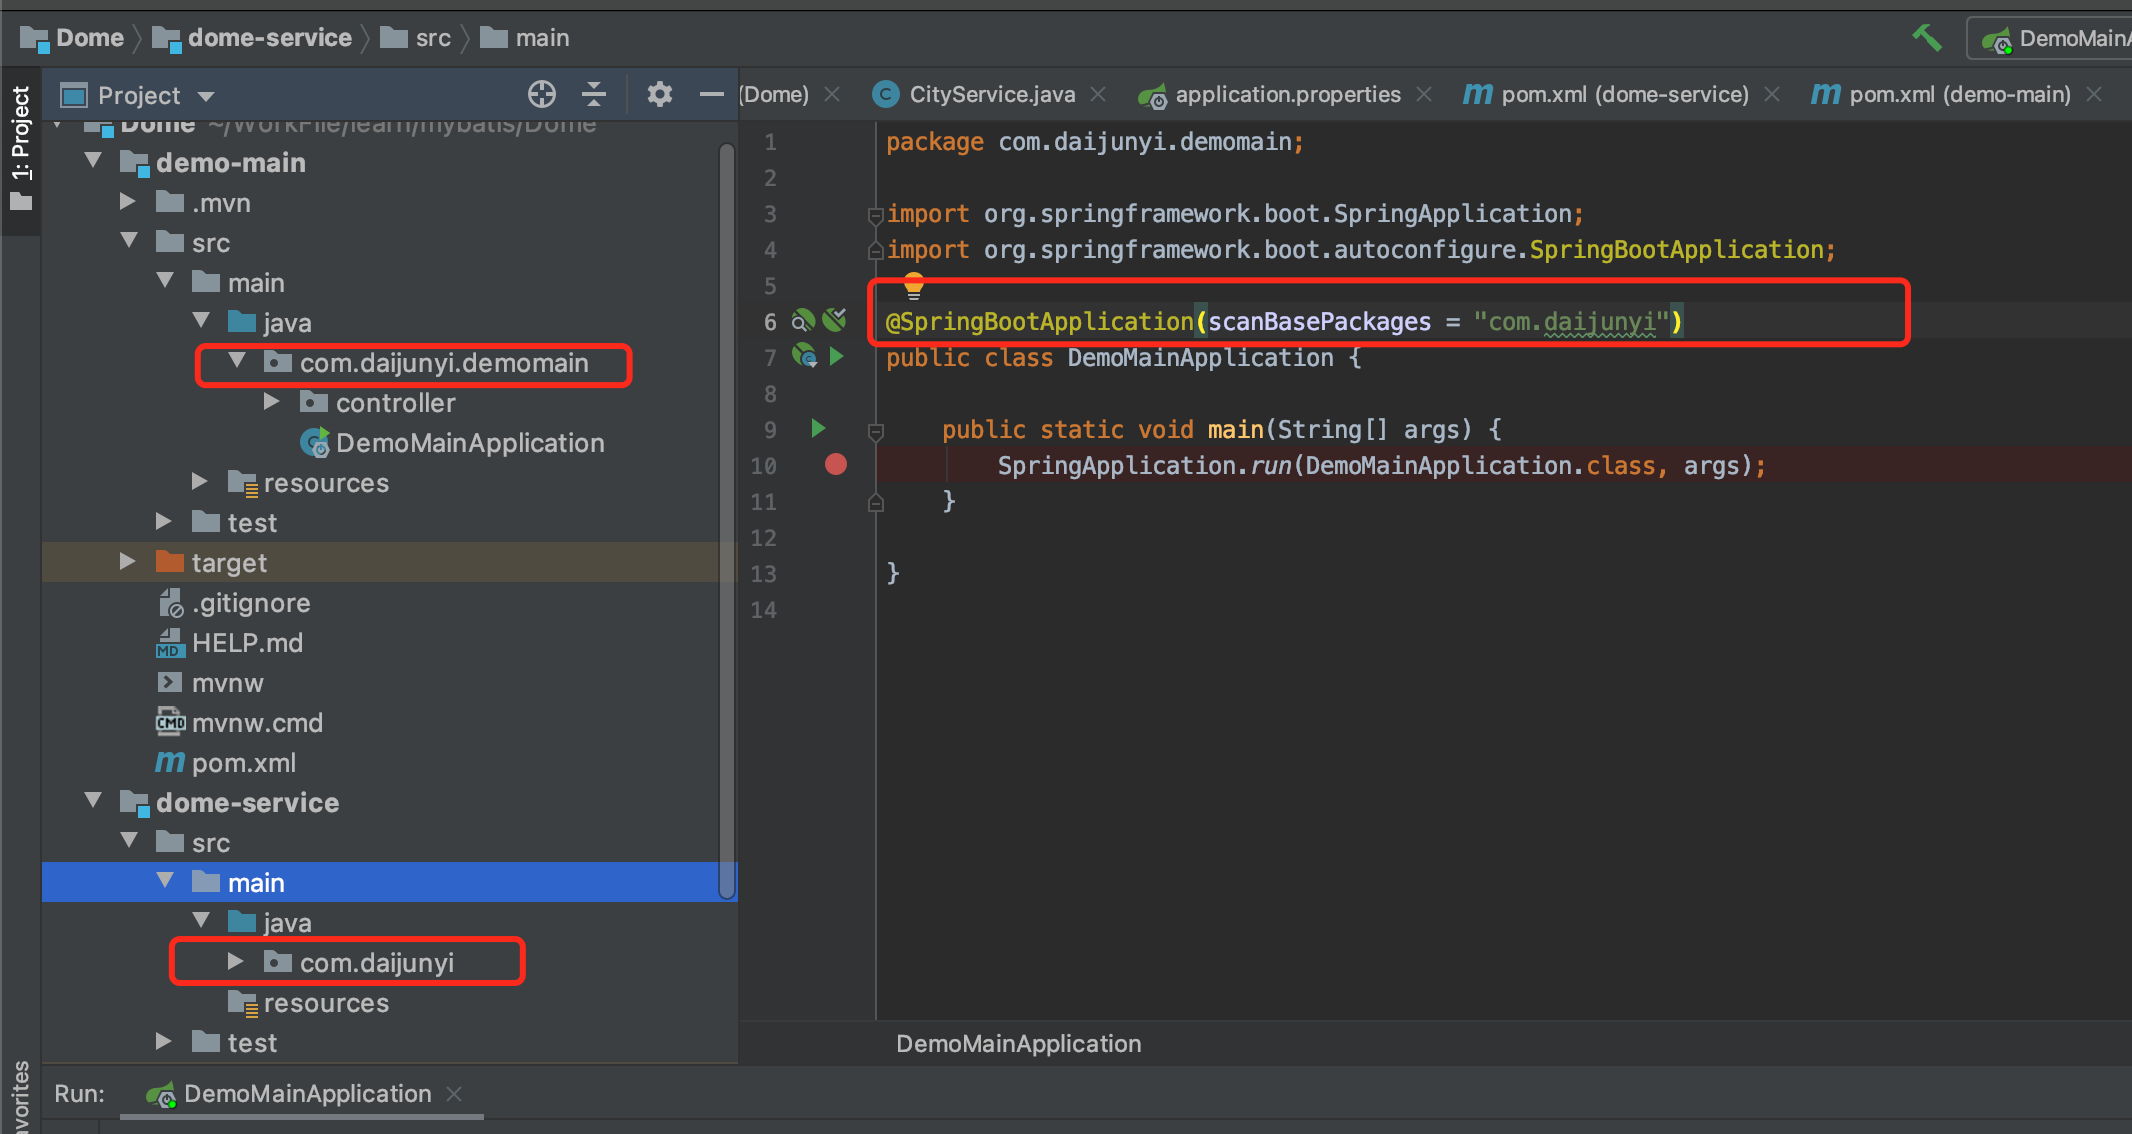Click the "com.daijunyi" string literal
The width and height of the screenshot is (2132, 1134).
coord(1572,322)
